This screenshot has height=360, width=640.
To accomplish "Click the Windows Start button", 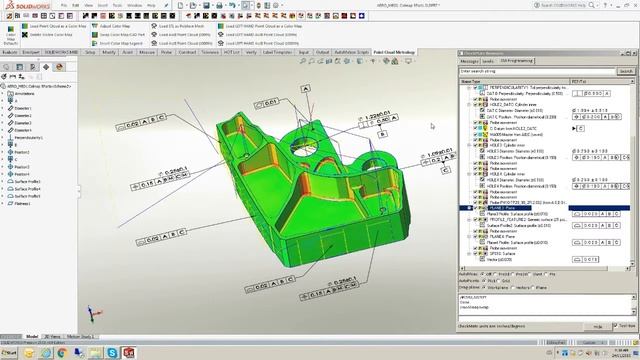I will pyautogui.click(x=9, y=353).
